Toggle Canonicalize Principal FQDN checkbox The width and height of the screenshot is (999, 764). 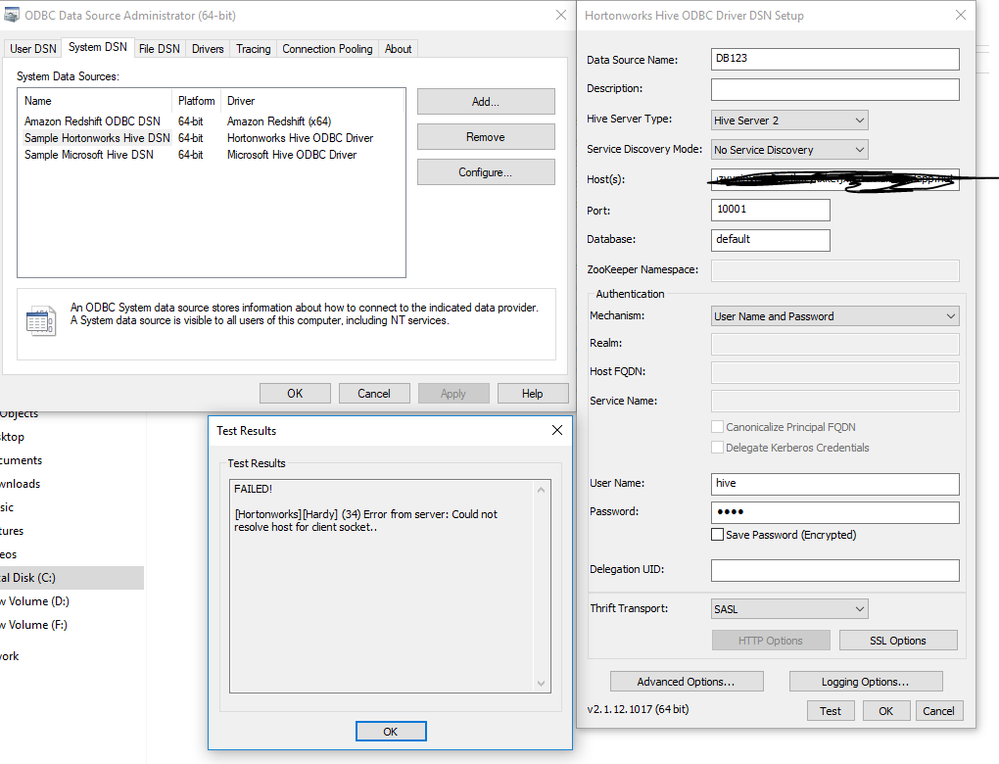[x=717, y=427]
